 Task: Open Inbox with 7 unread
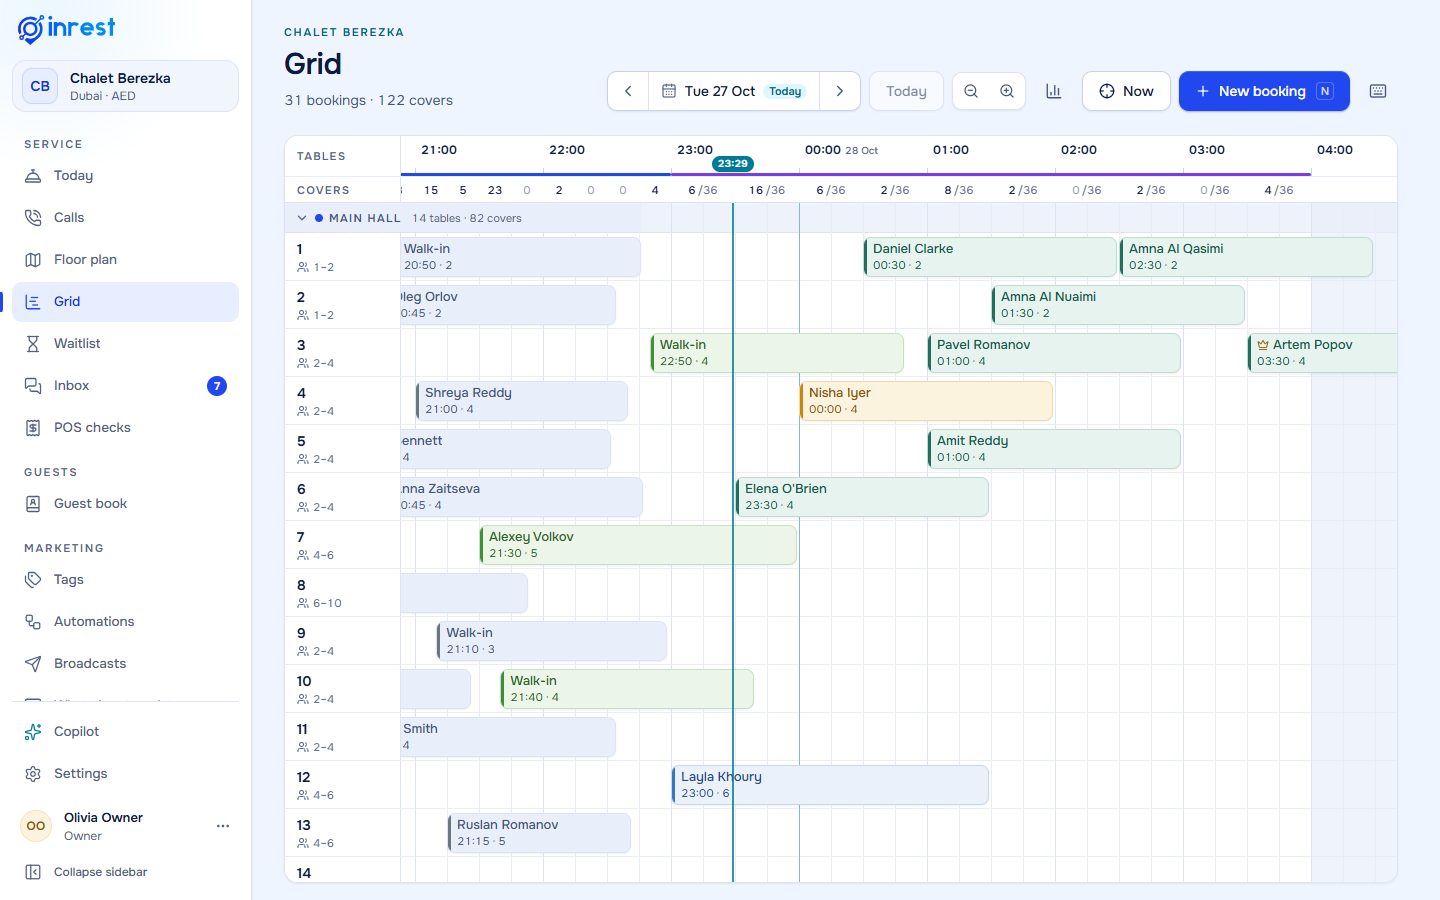click(126, 385)
